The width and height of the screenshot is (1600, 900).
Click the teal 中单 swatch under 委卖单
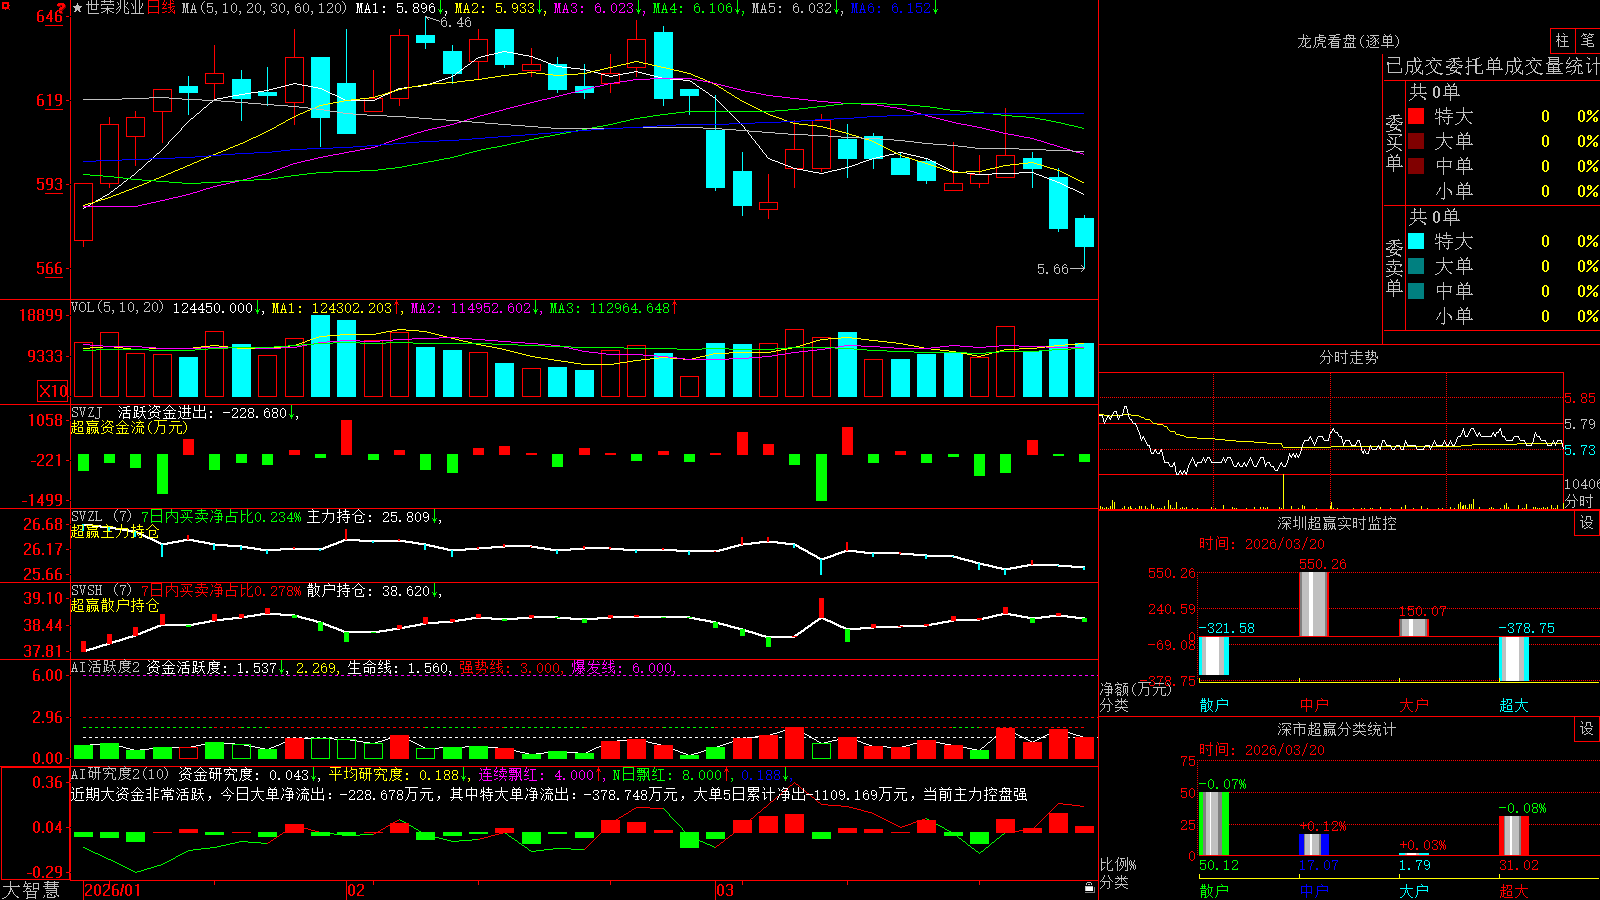1416,291
